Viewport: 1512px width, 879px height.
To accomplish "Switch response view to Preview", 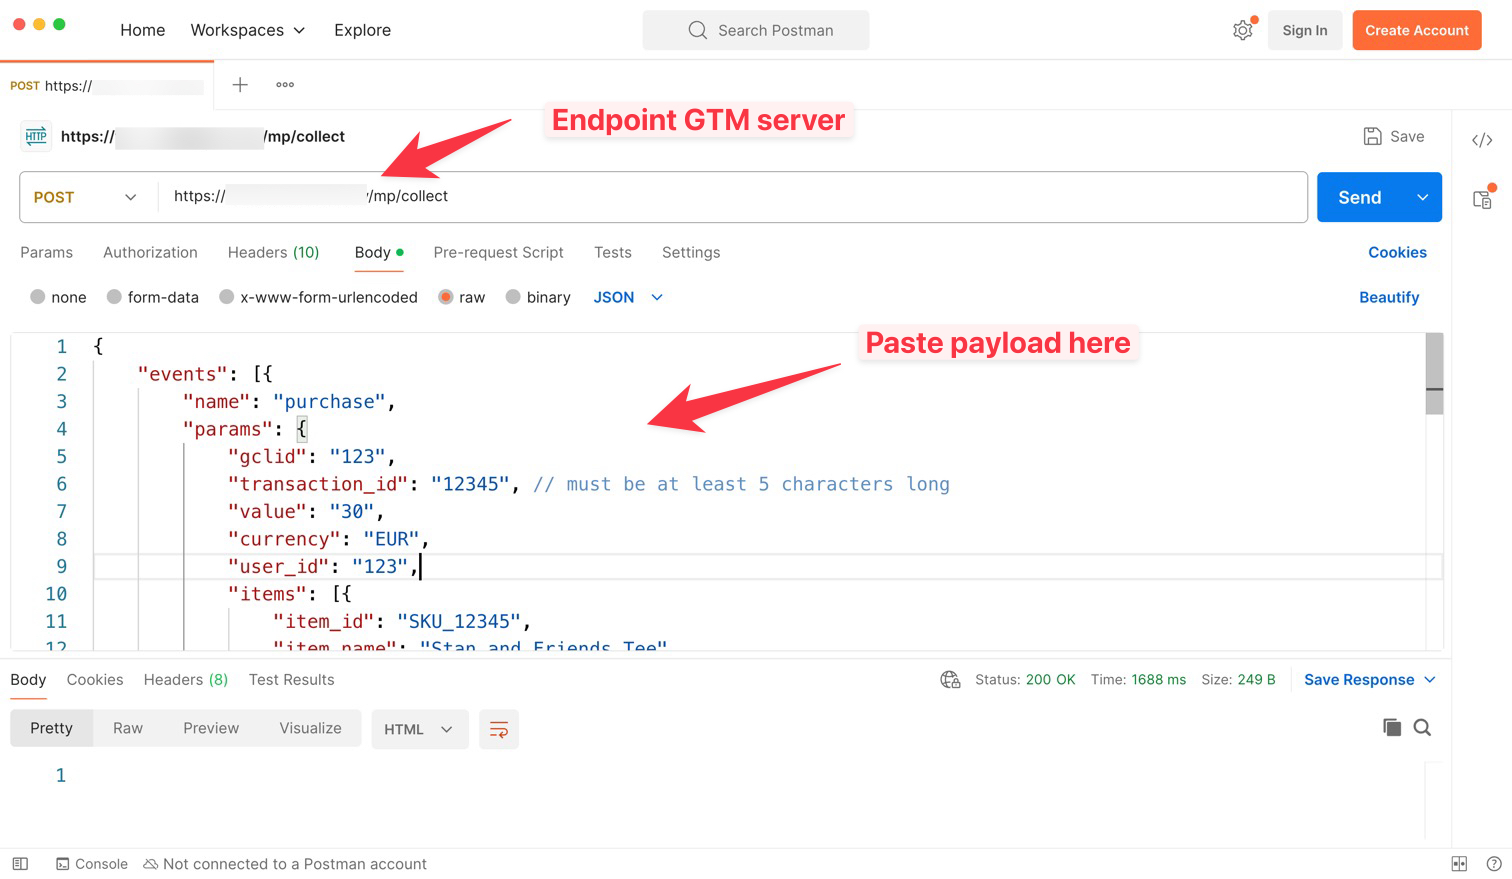I will [211, 728].
